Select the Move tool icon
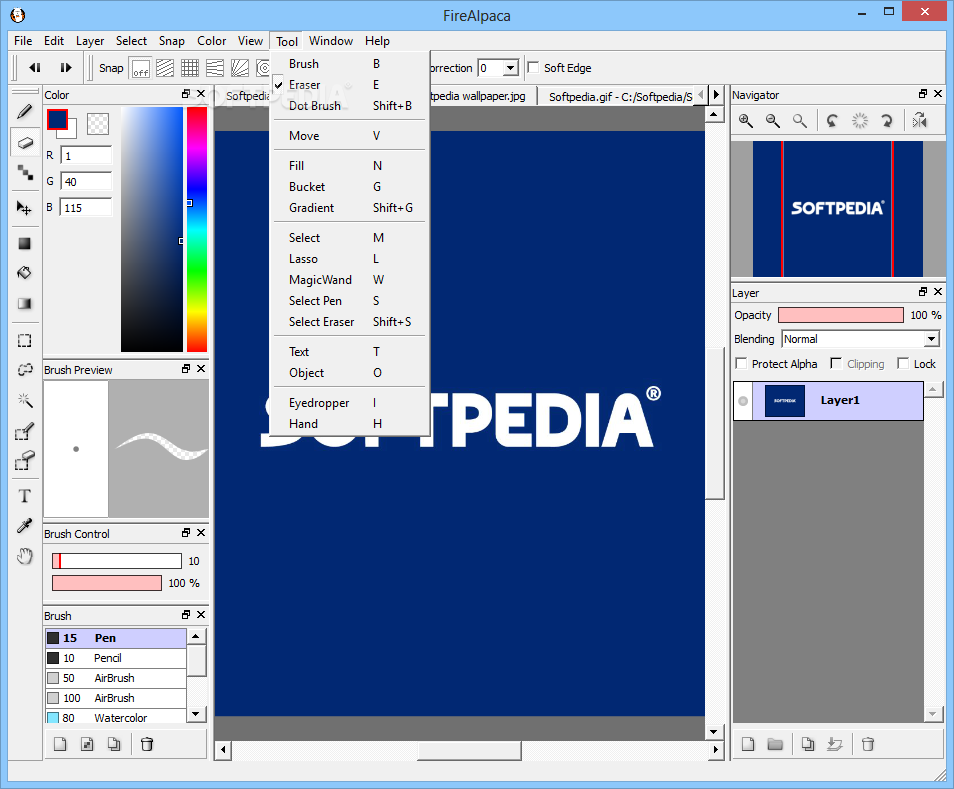 [x=24, y=208]
